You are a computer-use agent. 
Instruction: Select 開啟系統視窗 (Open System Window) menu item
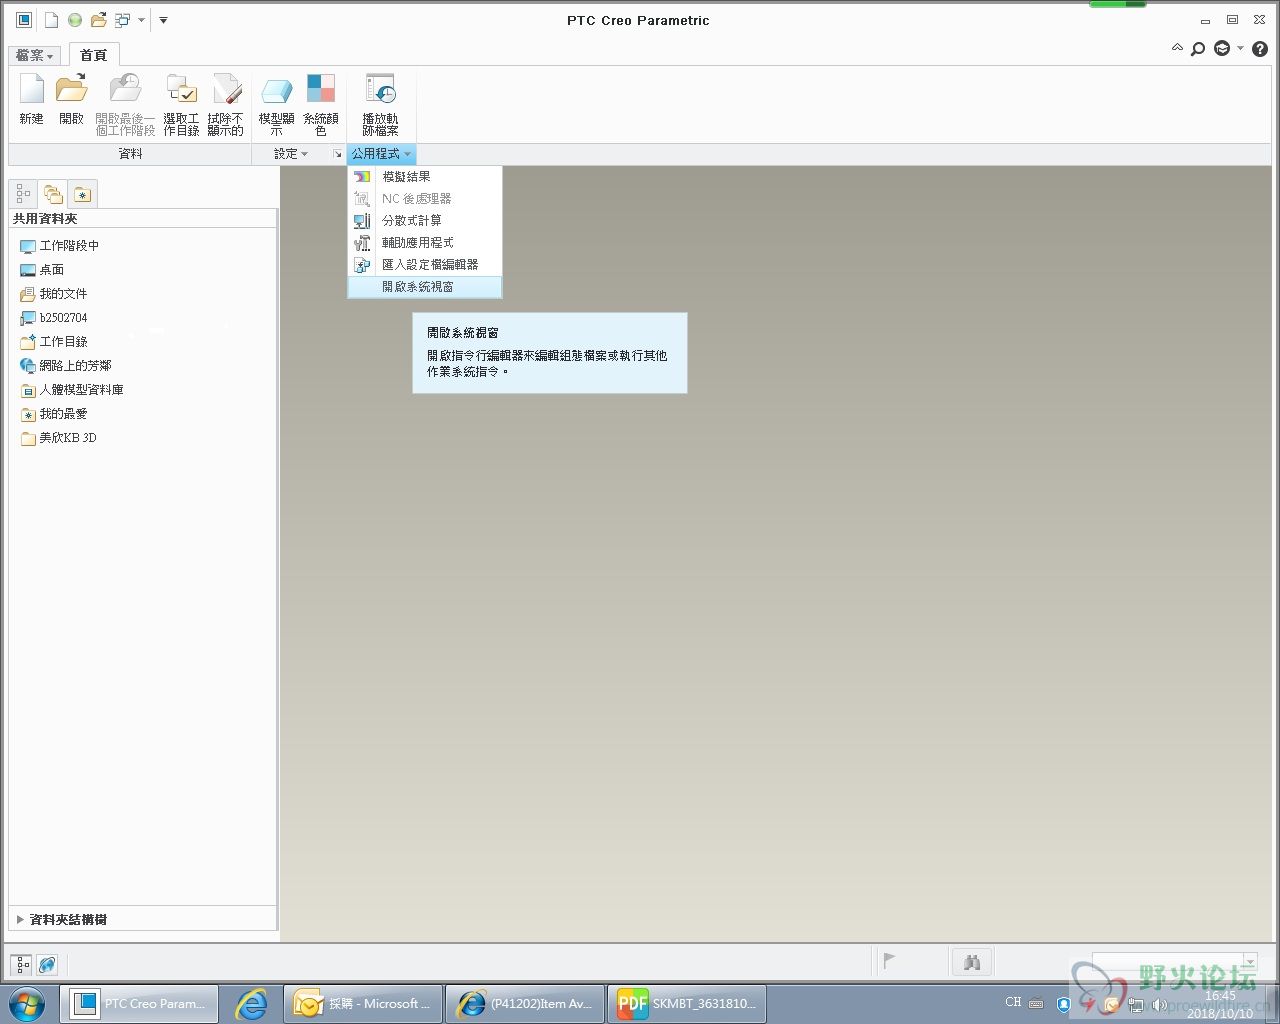coord(425,286)
